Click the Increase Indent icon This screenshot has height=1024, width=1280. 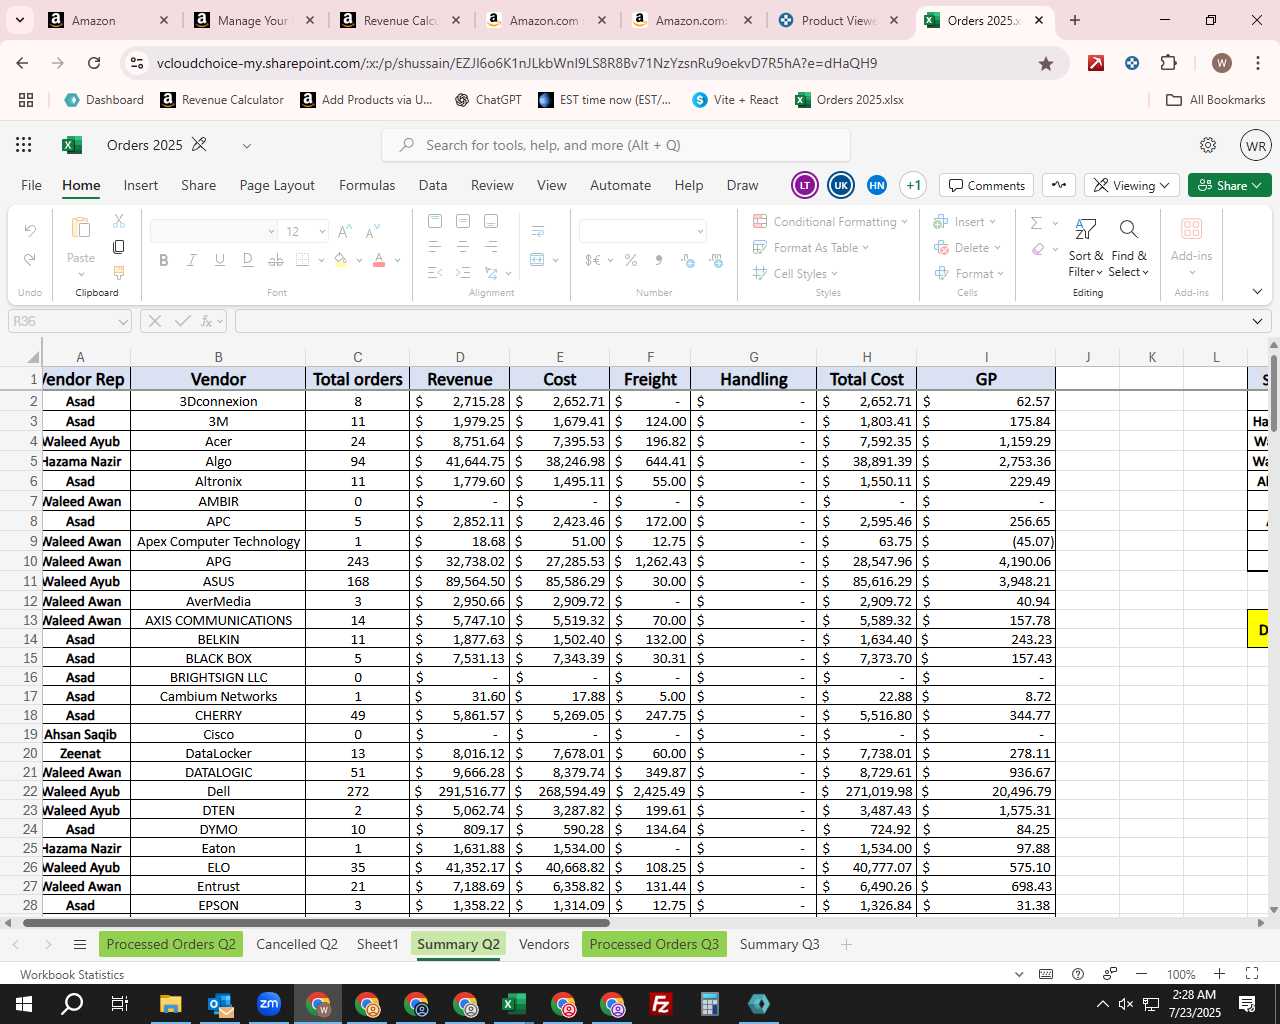coord(463,273)
